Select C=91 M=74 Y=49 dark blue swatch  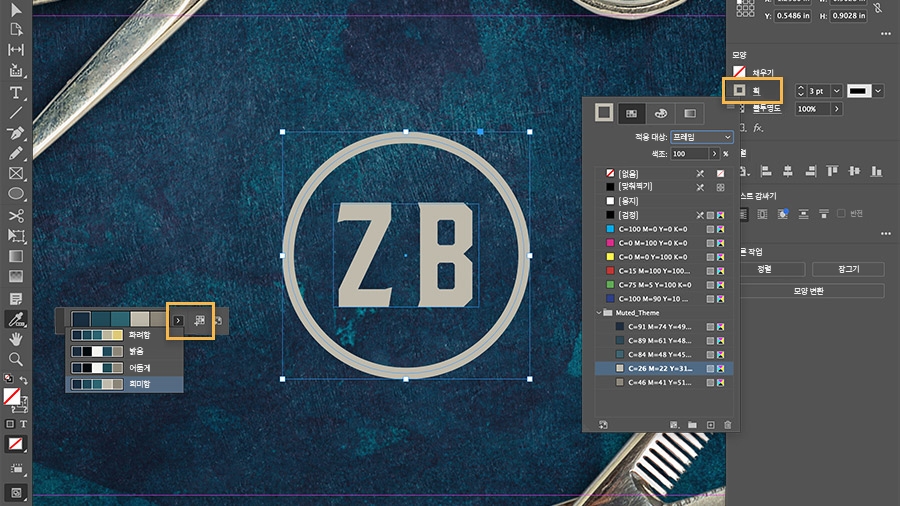pyautogui.click(x=664, y=326)
